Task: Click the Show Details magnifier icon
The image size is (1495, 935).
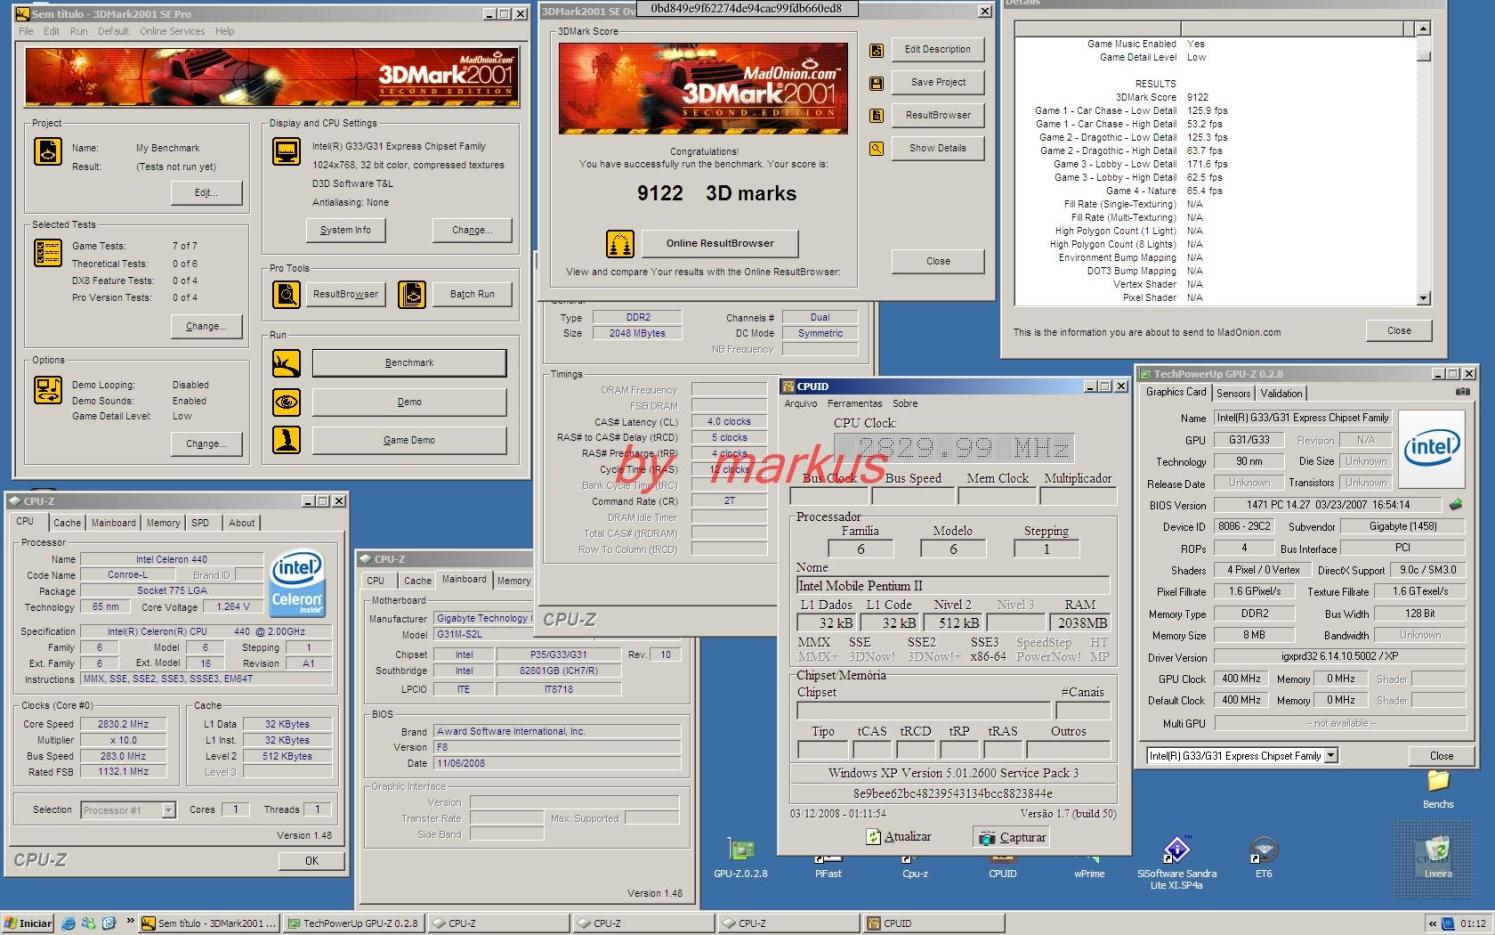Action: (876, 149)
